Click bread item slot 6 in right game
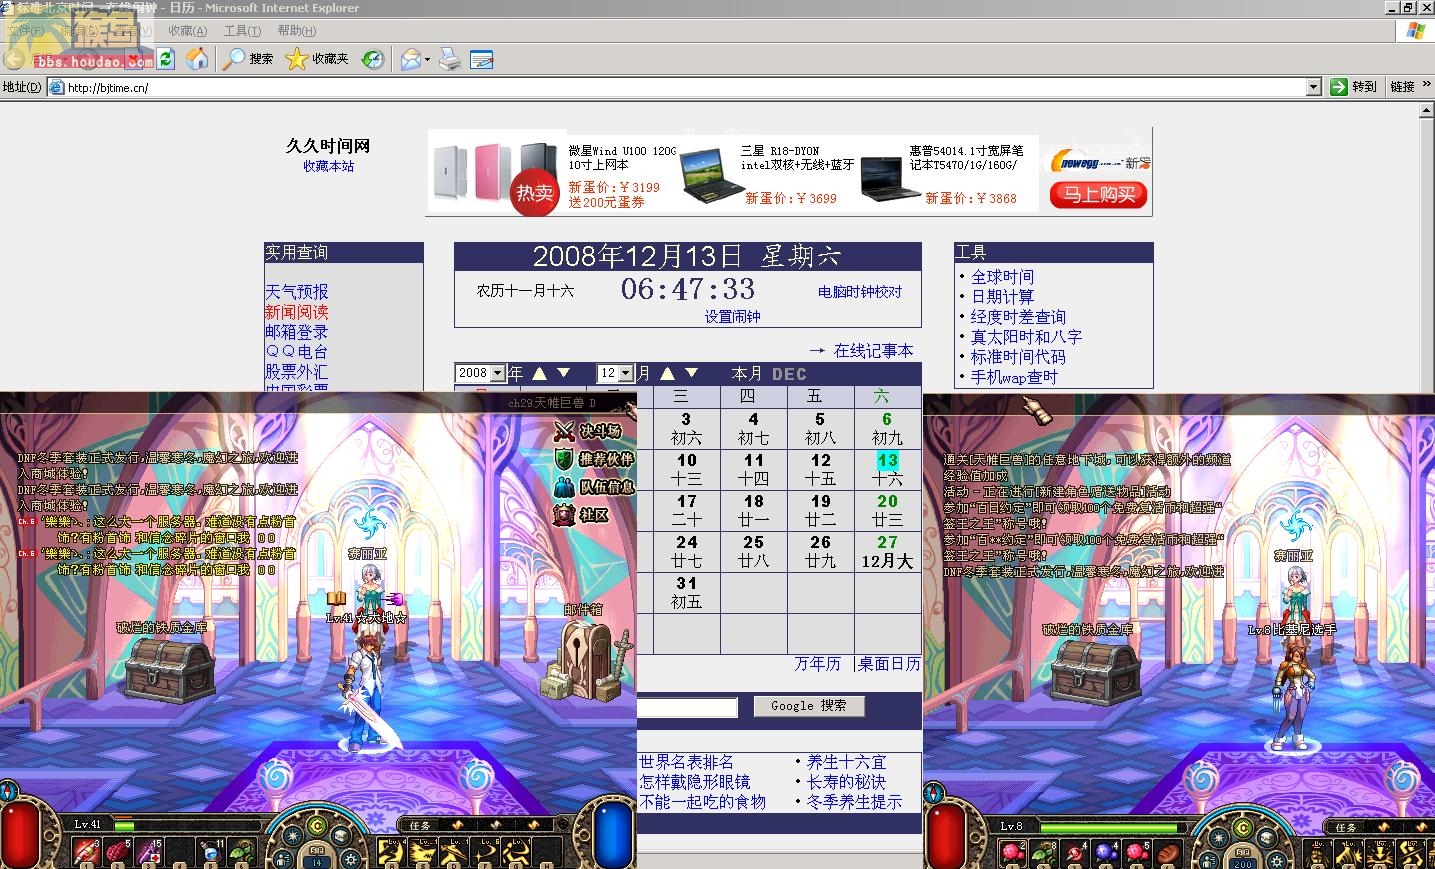The image size is (1435, 869). [x=1168, y=853]
